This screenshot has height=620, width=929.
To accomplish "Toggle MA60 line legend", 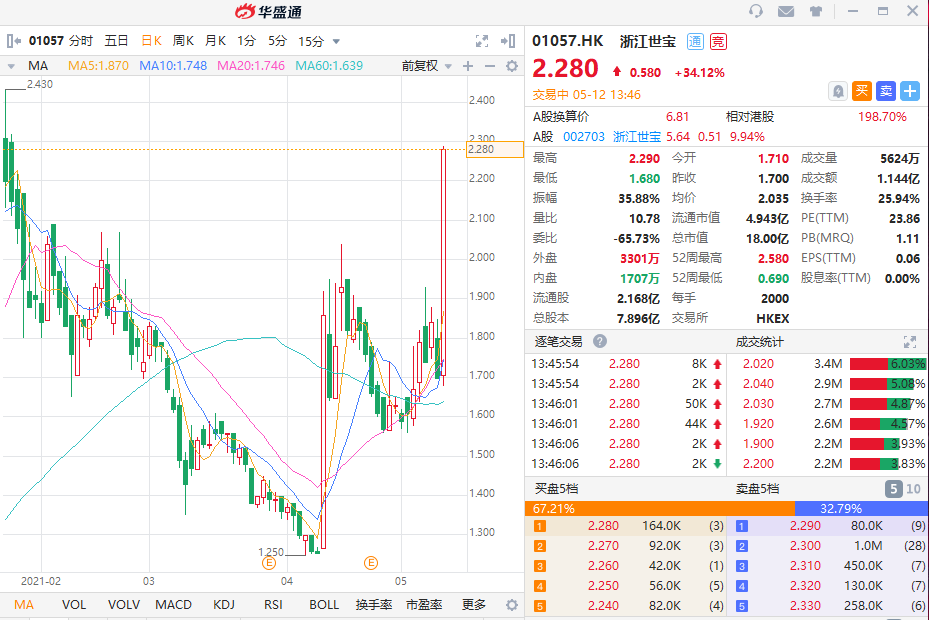I will 329,66.
